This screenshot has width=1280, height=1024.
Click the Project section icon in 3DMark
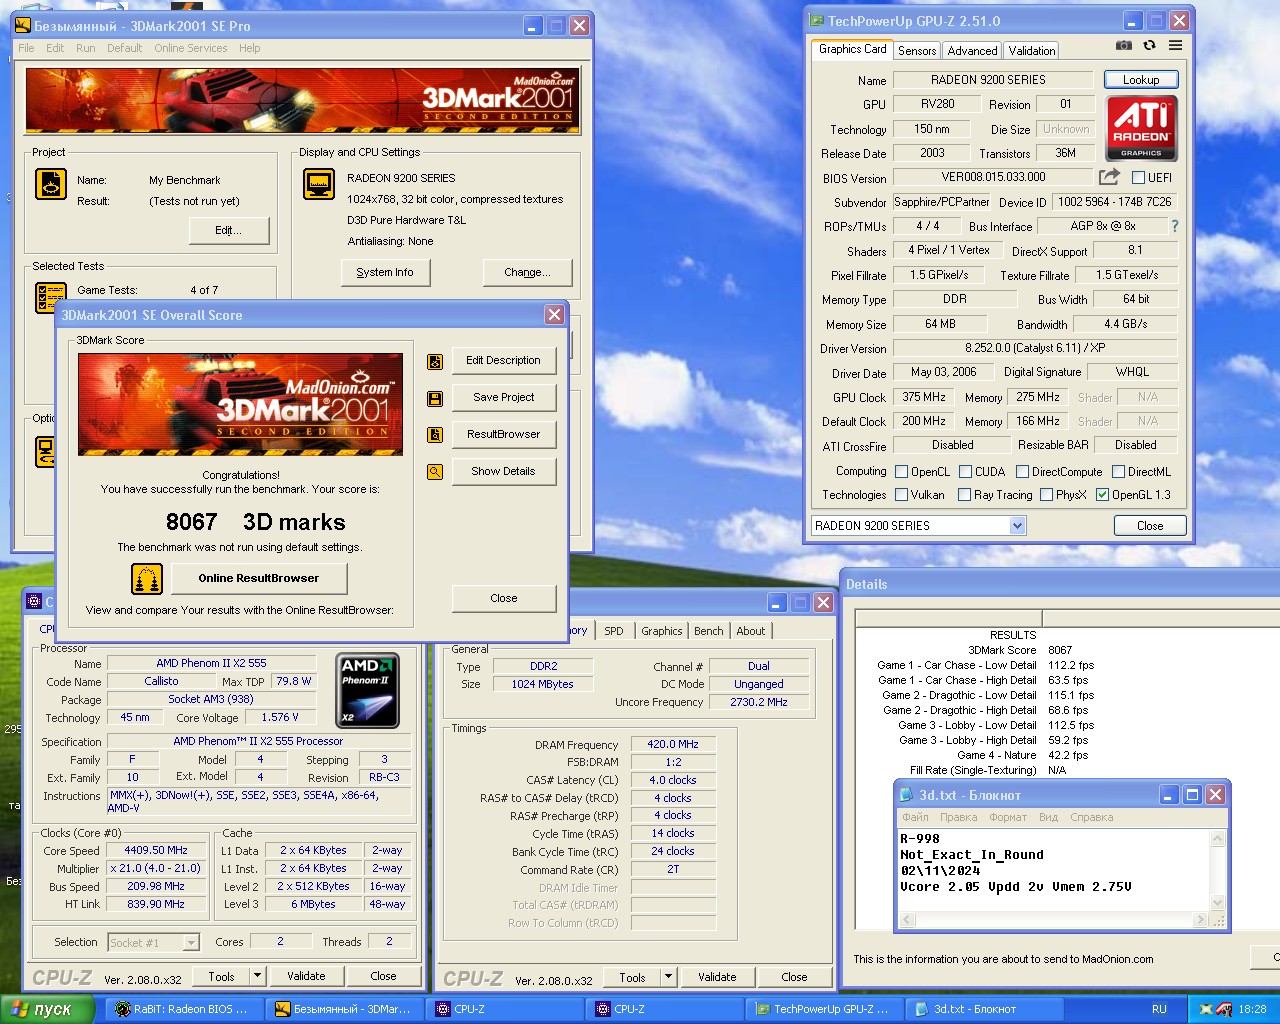51,184
